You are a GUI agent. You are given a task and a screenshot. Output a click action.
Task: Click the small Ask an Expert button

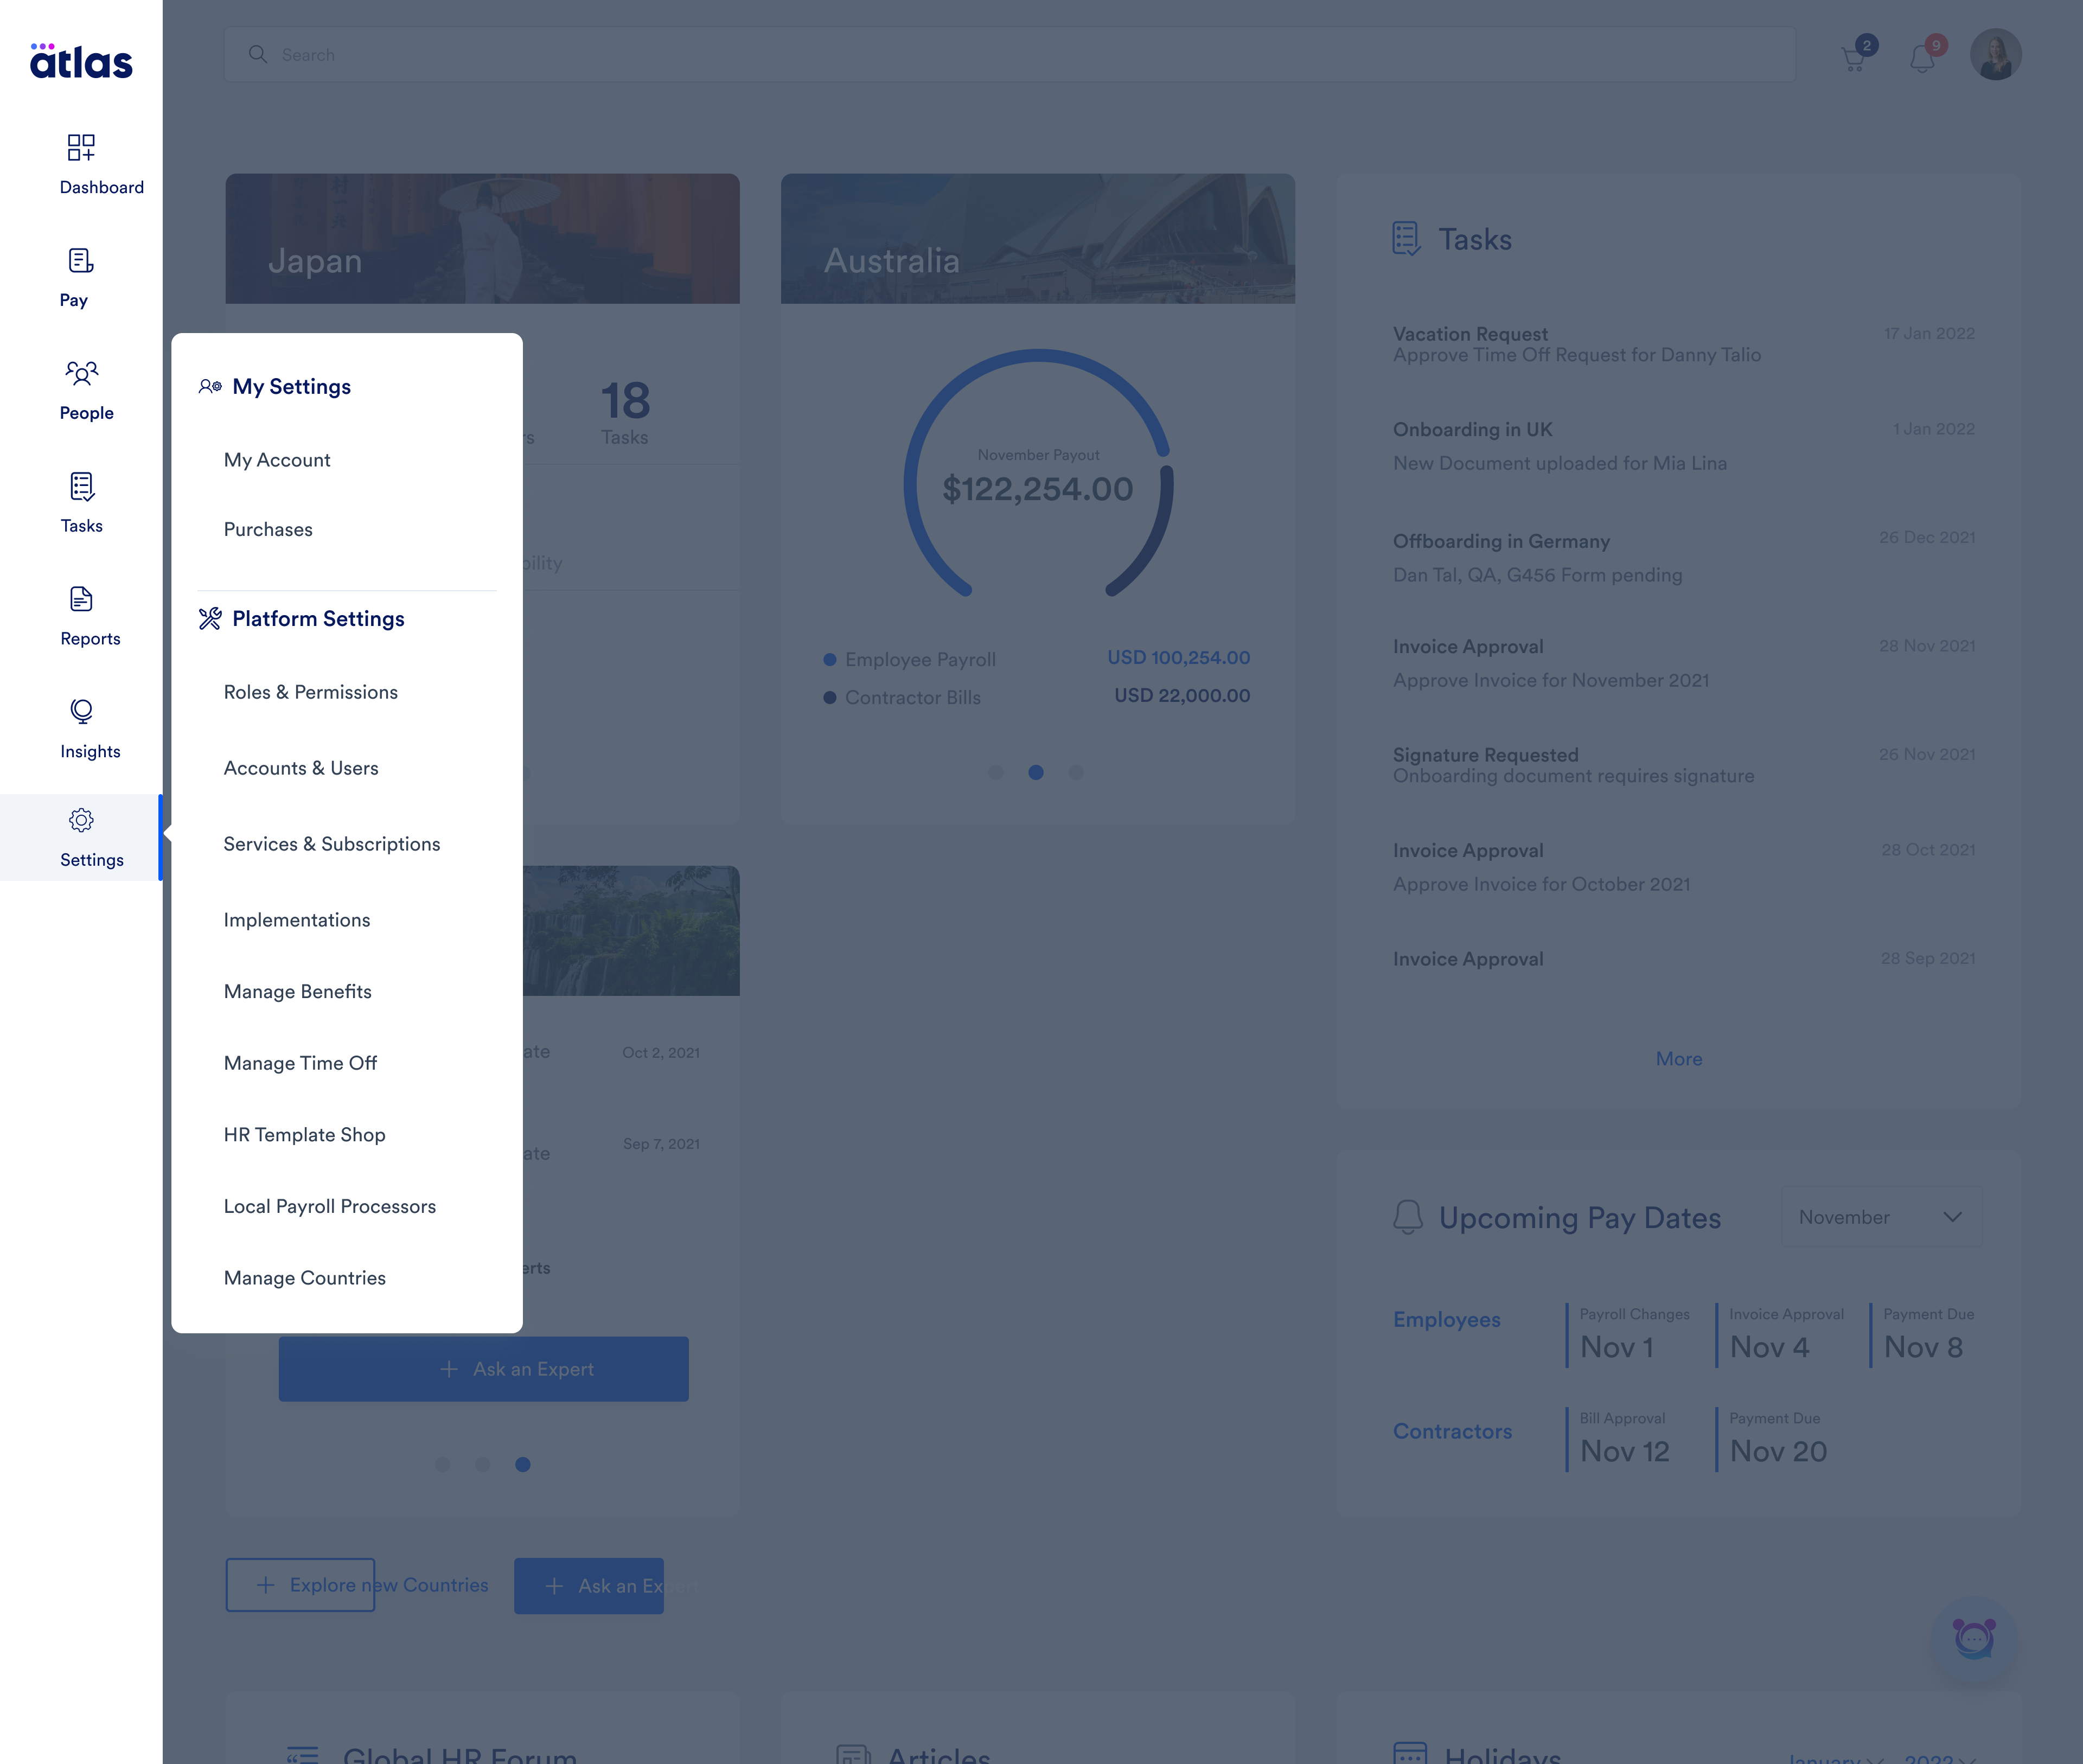click(x=588, y=1586)
